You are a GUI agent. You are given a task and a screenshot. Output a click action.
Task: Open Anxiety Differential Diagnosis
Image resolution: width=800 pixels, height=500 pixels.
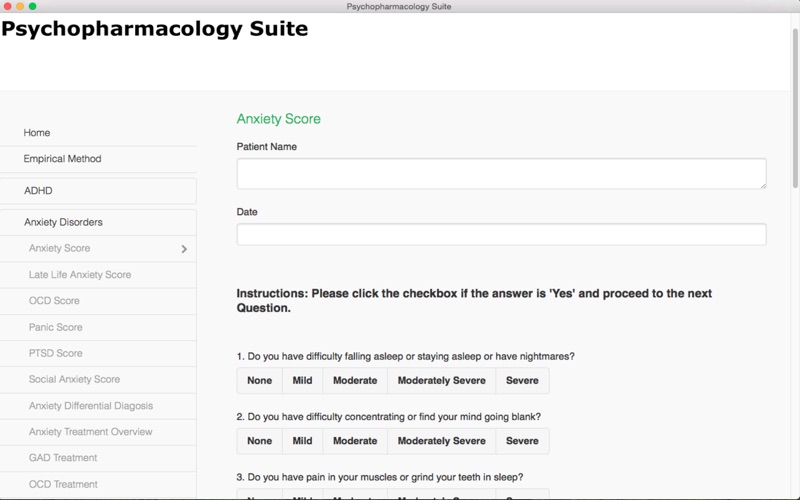click(91, 406)
